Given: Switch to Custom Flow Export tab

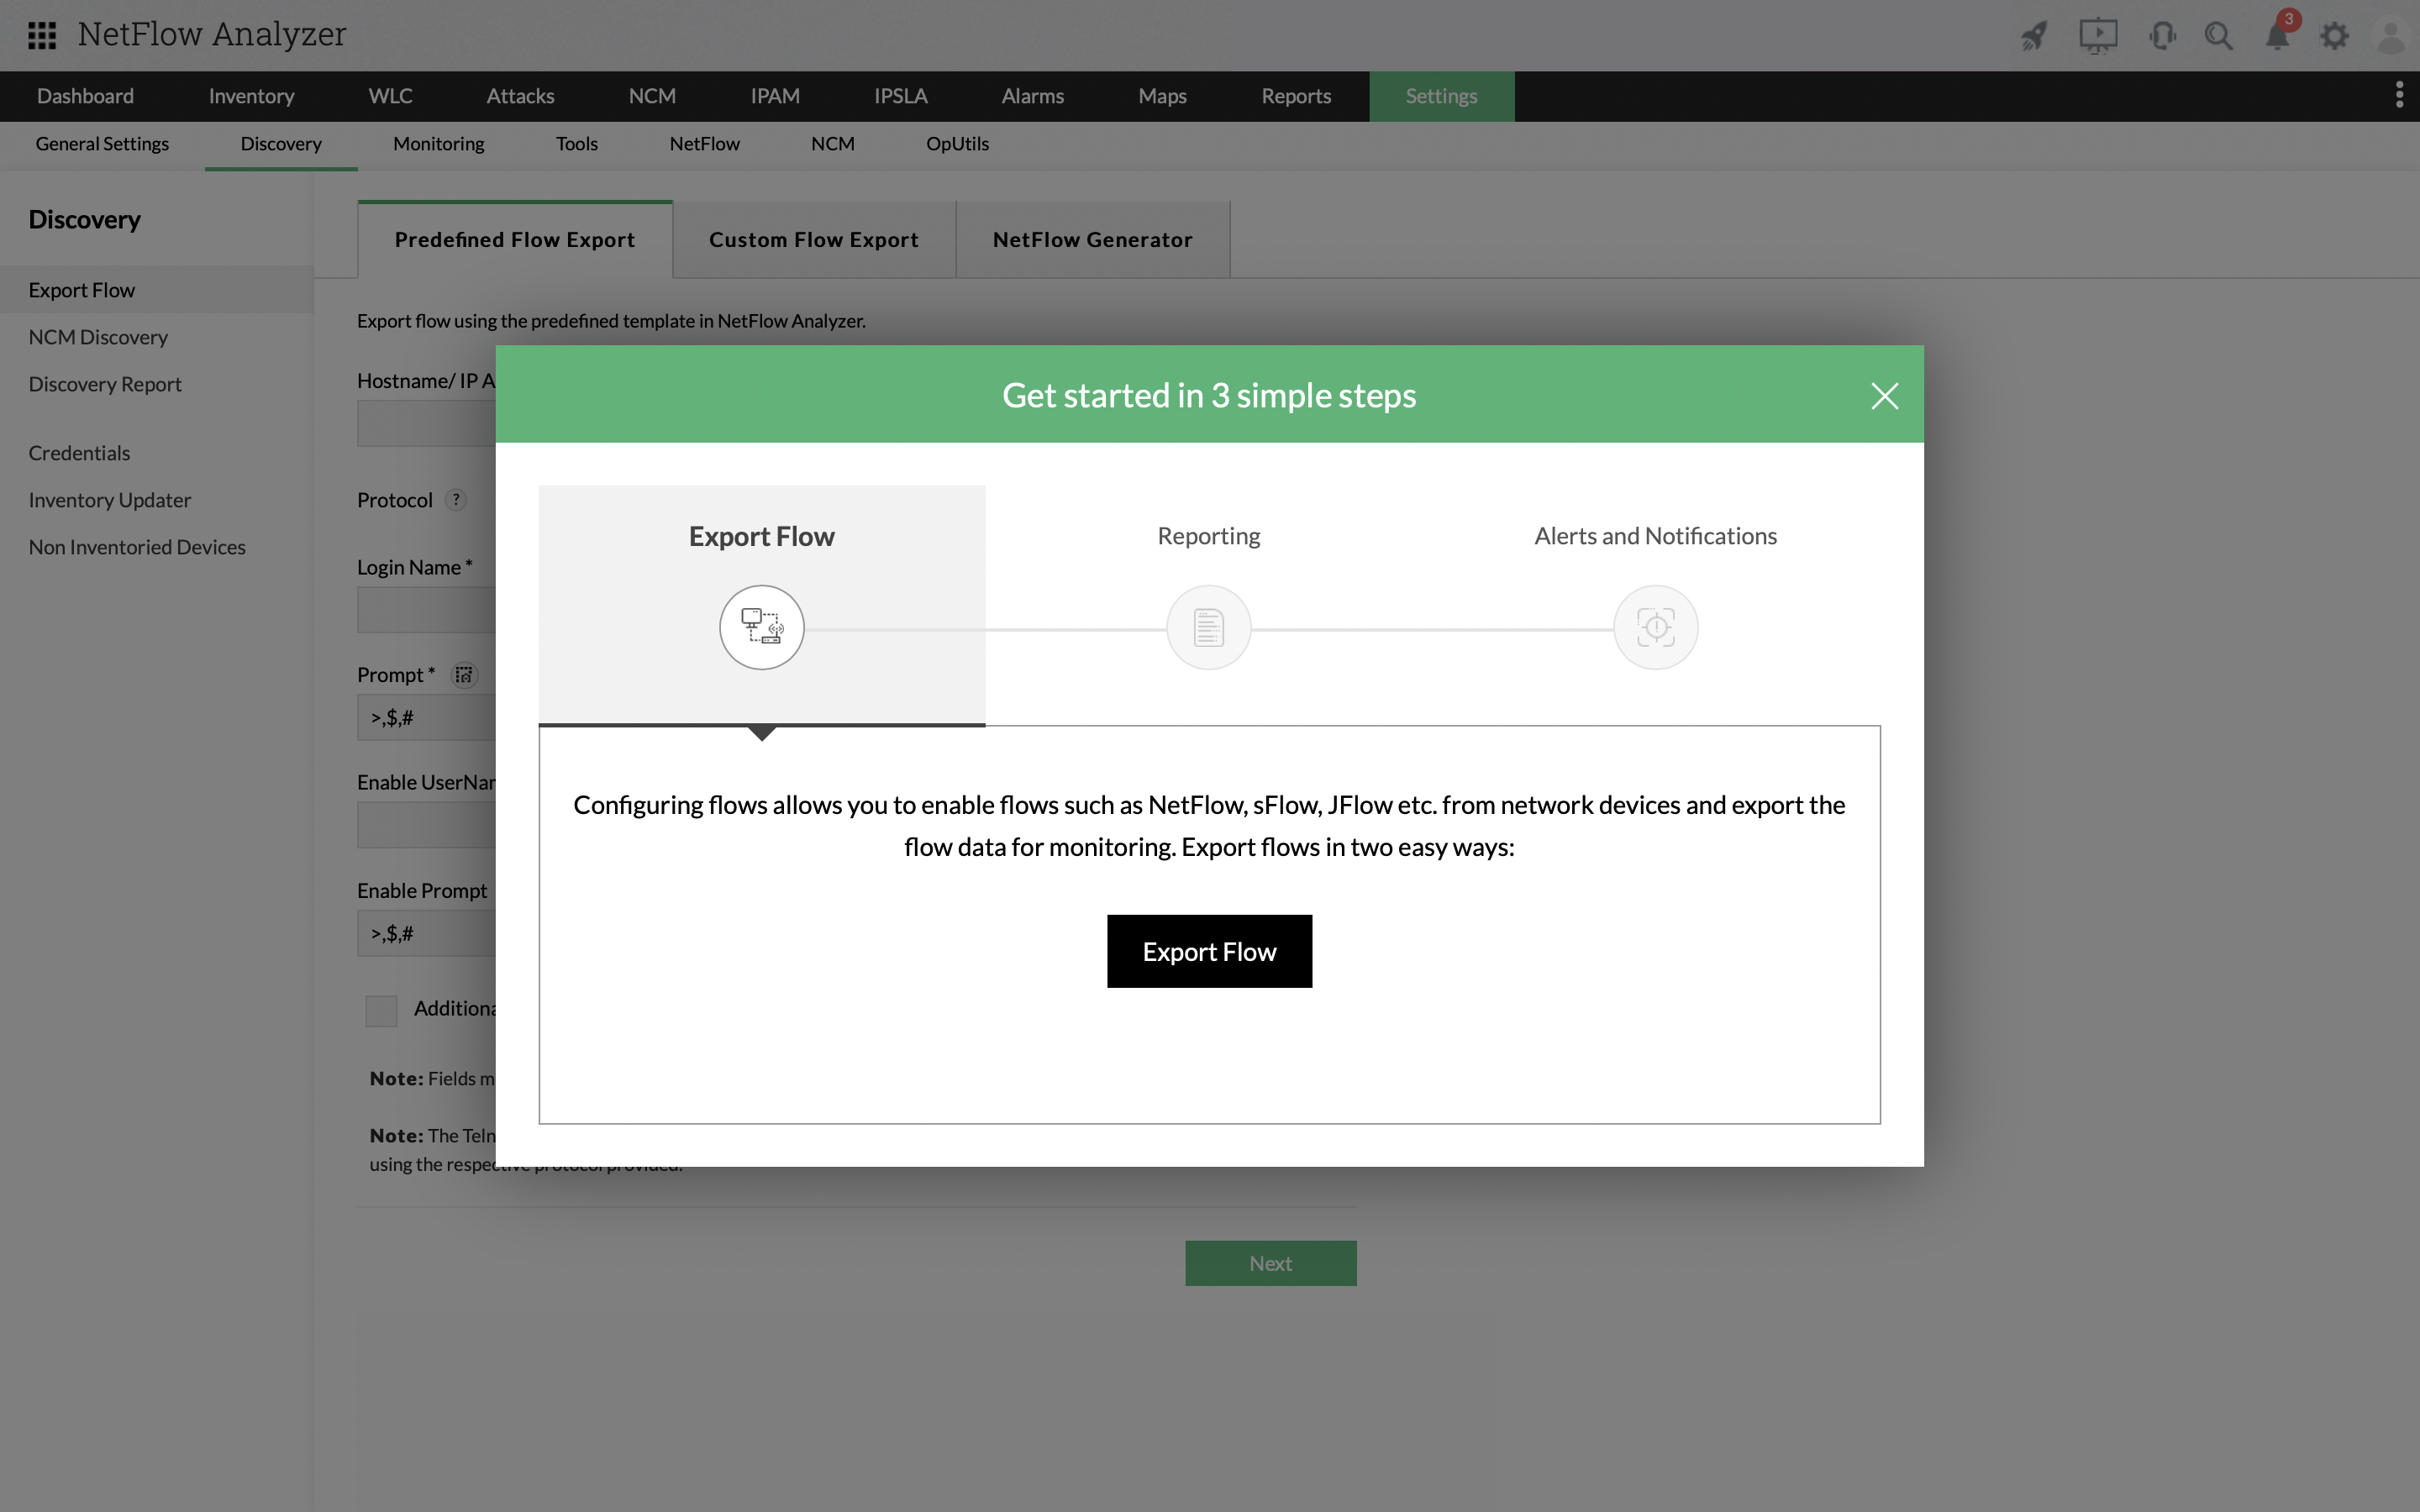Looking at the screenshot, I should click(x=813, y=240).
